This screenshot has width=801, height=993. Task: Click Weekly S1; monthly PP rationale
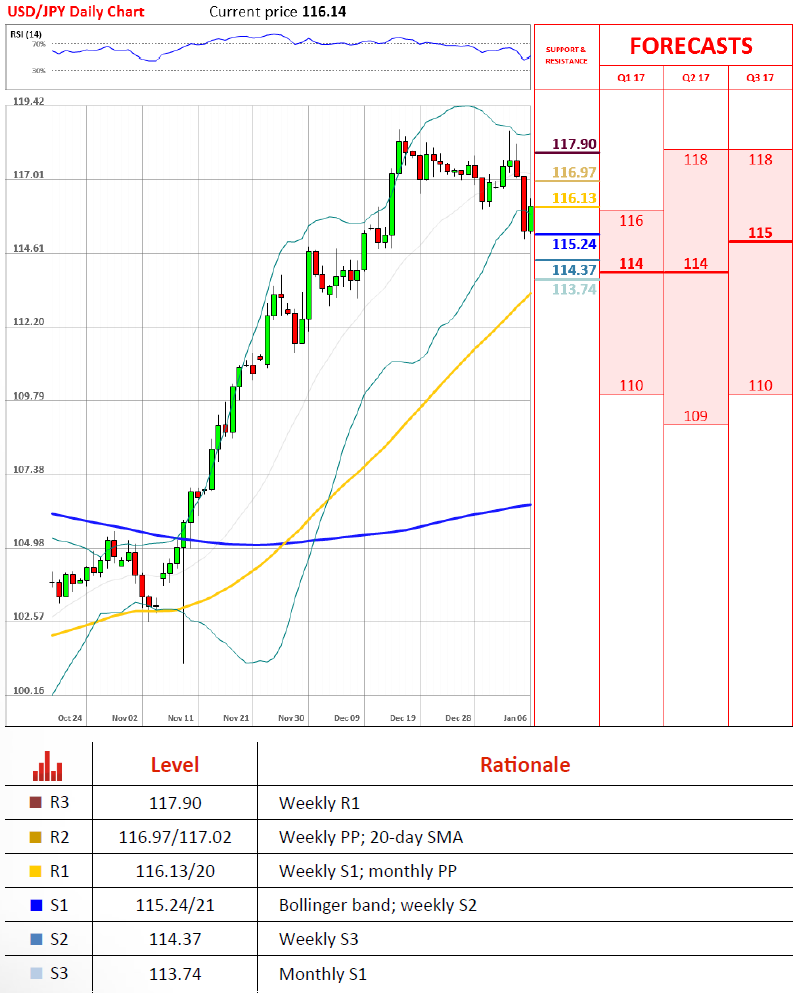coord(368,871)
